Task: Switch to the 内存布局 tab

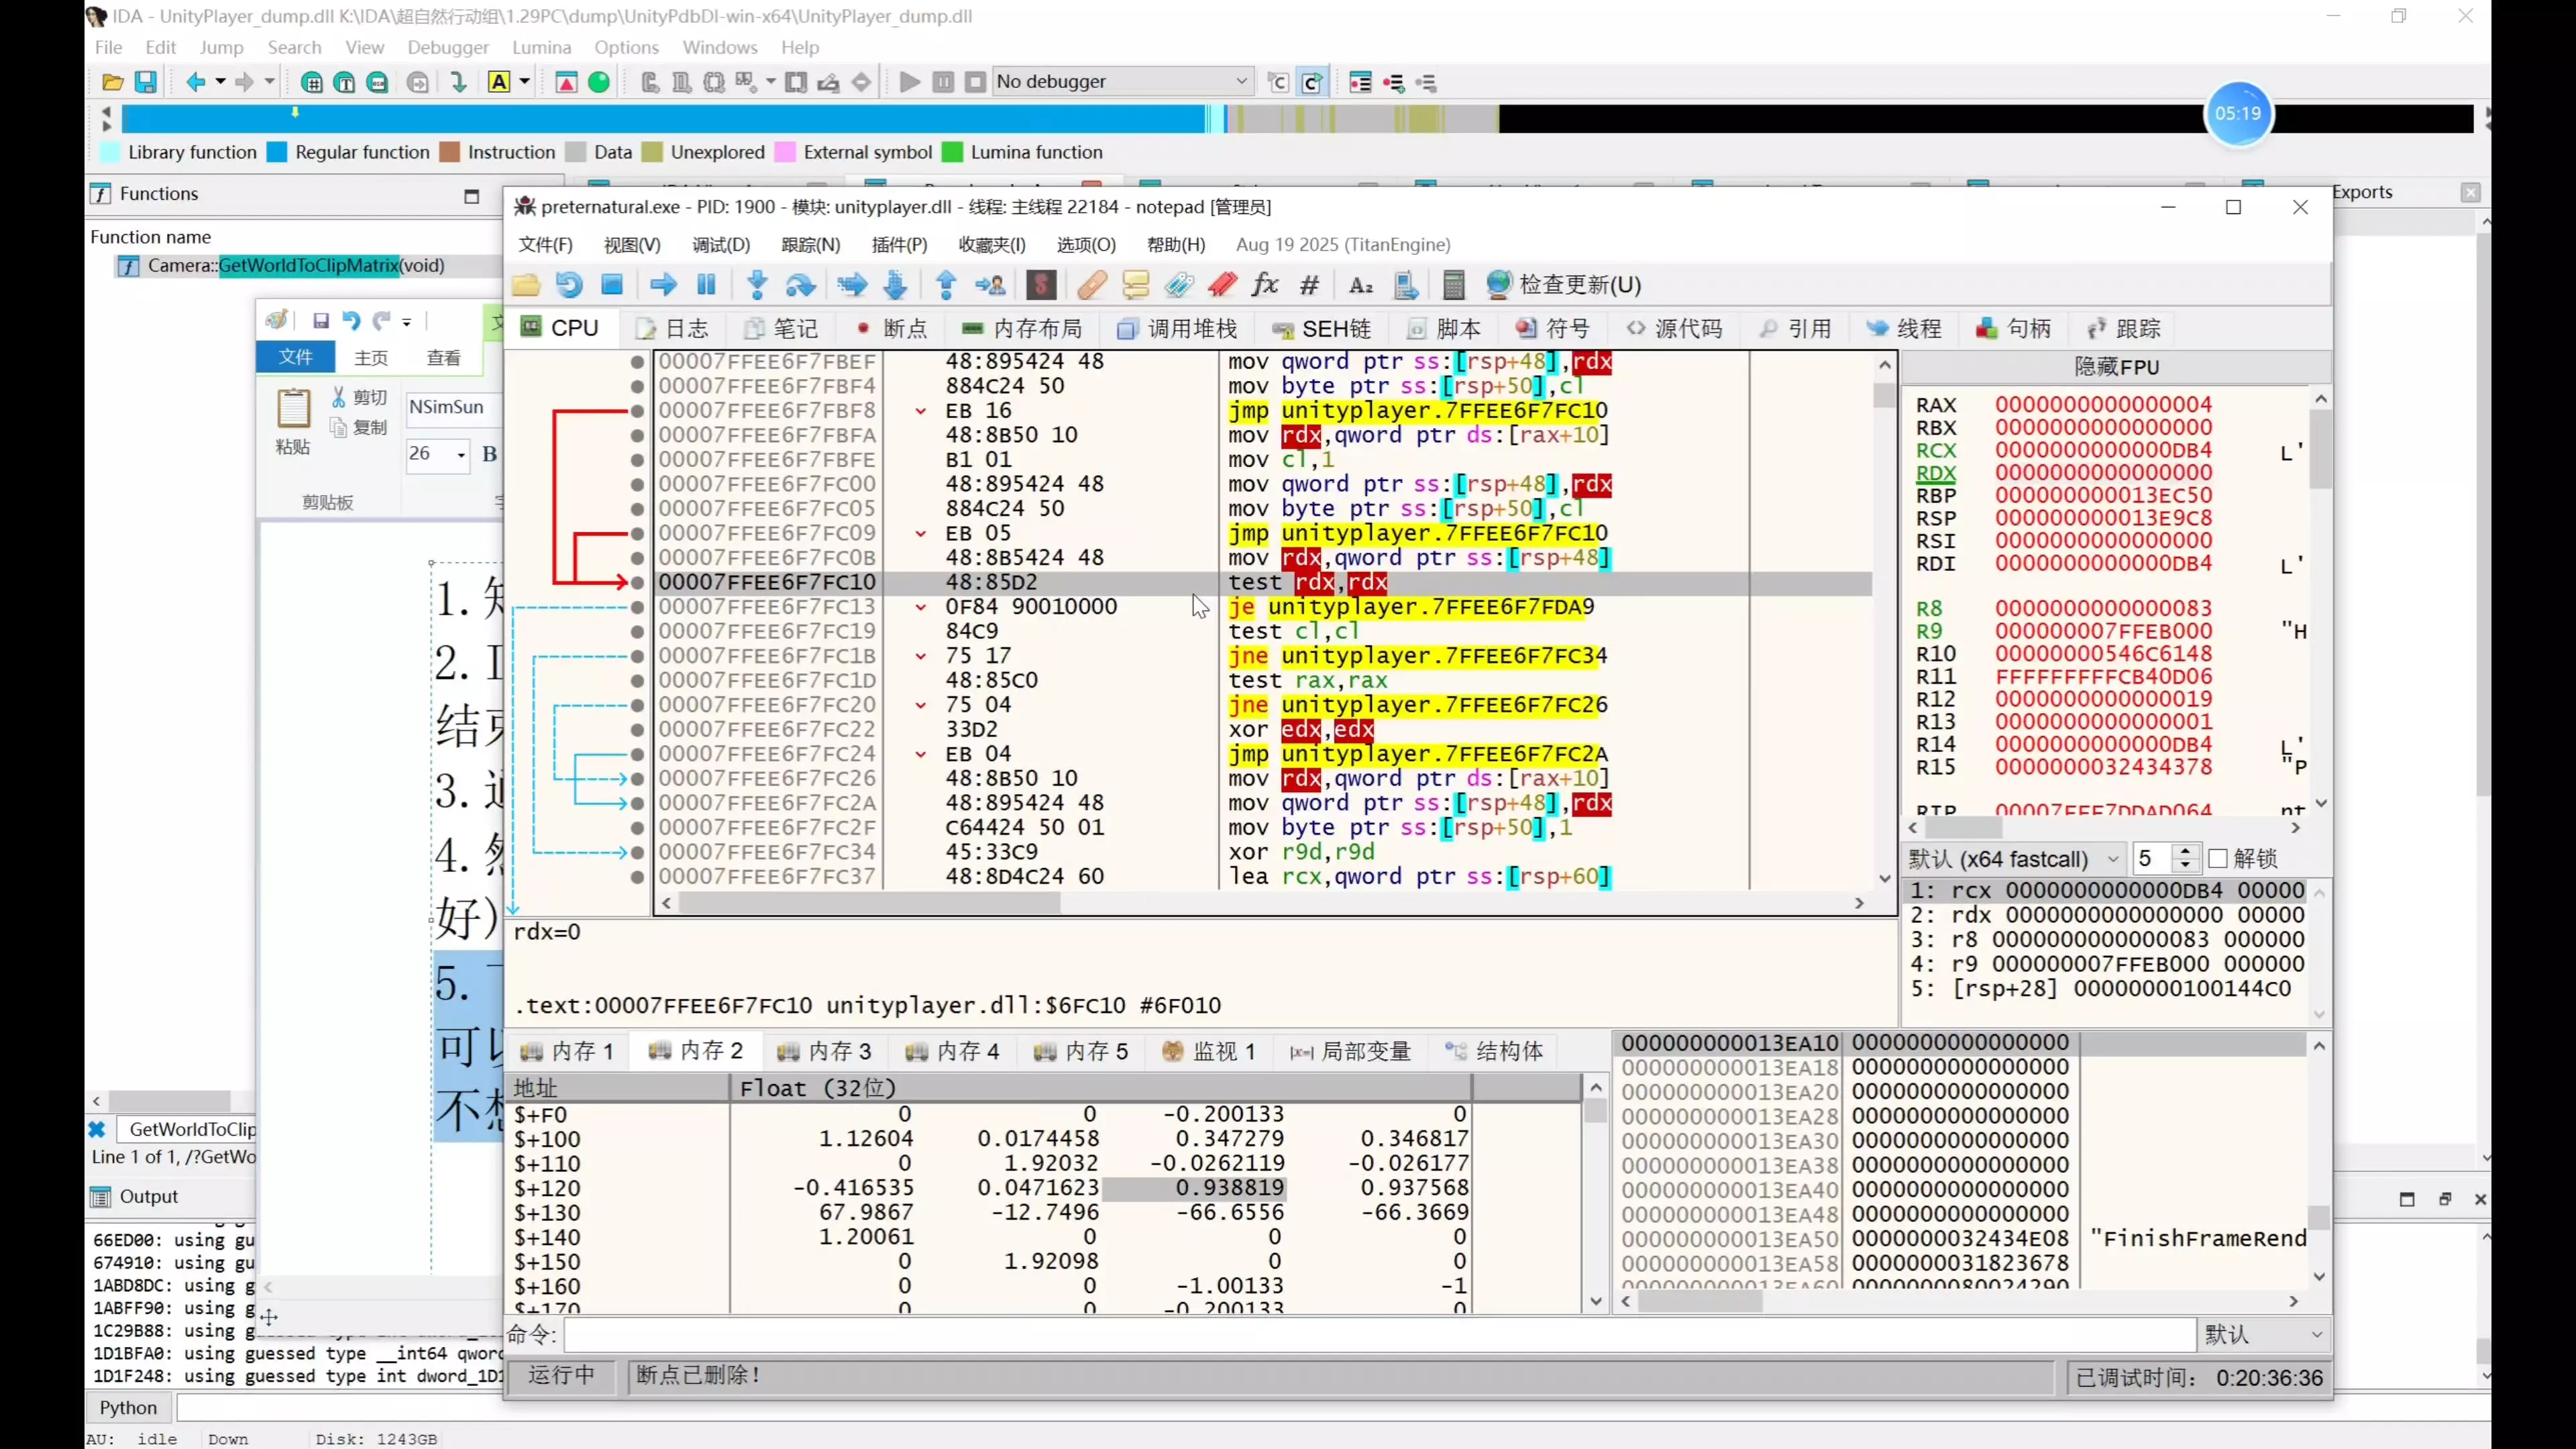Action: pos(1022,329)
